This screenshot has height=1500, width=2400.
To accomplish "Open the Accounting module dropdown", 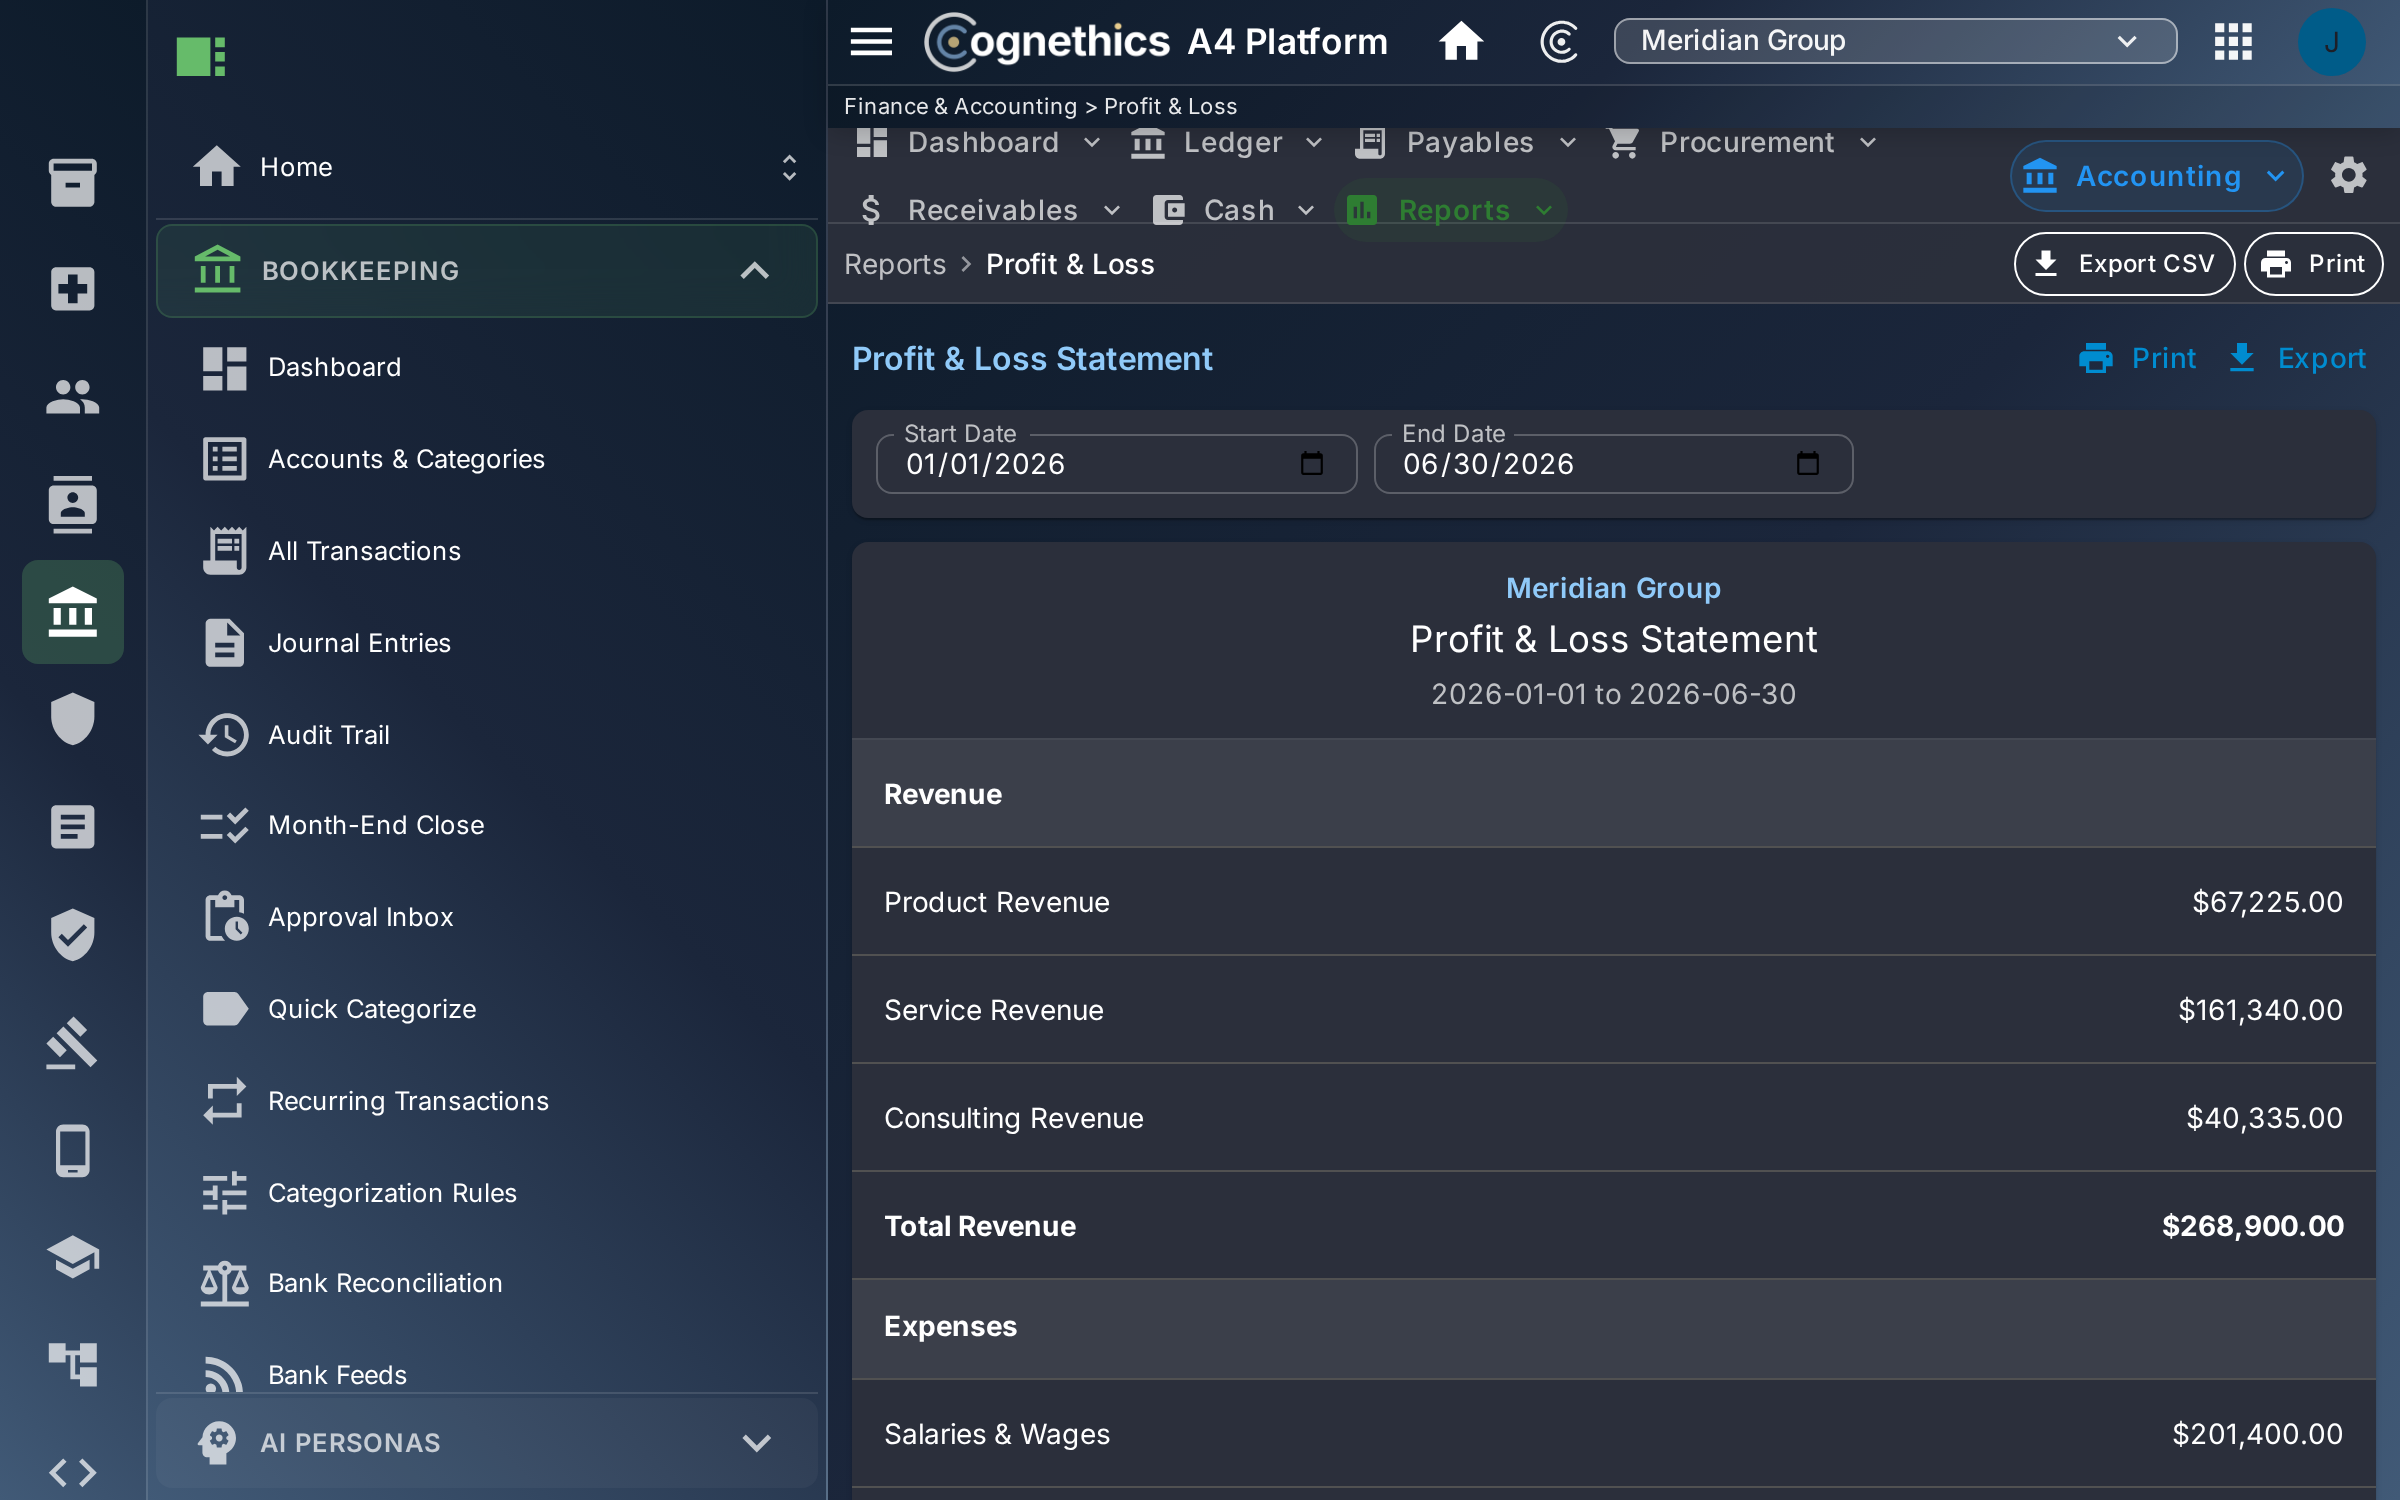I will click(2156, 176).
